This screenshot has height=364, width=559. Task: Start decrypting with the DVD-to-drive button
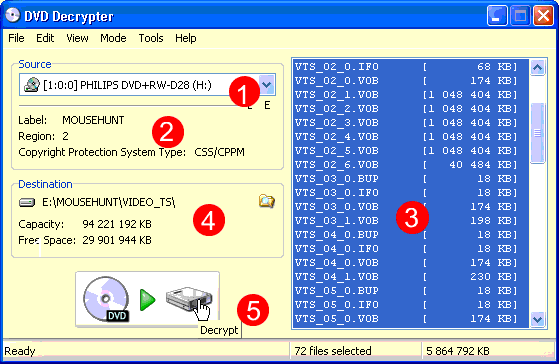pyautogui.click(x=147, y=299)
